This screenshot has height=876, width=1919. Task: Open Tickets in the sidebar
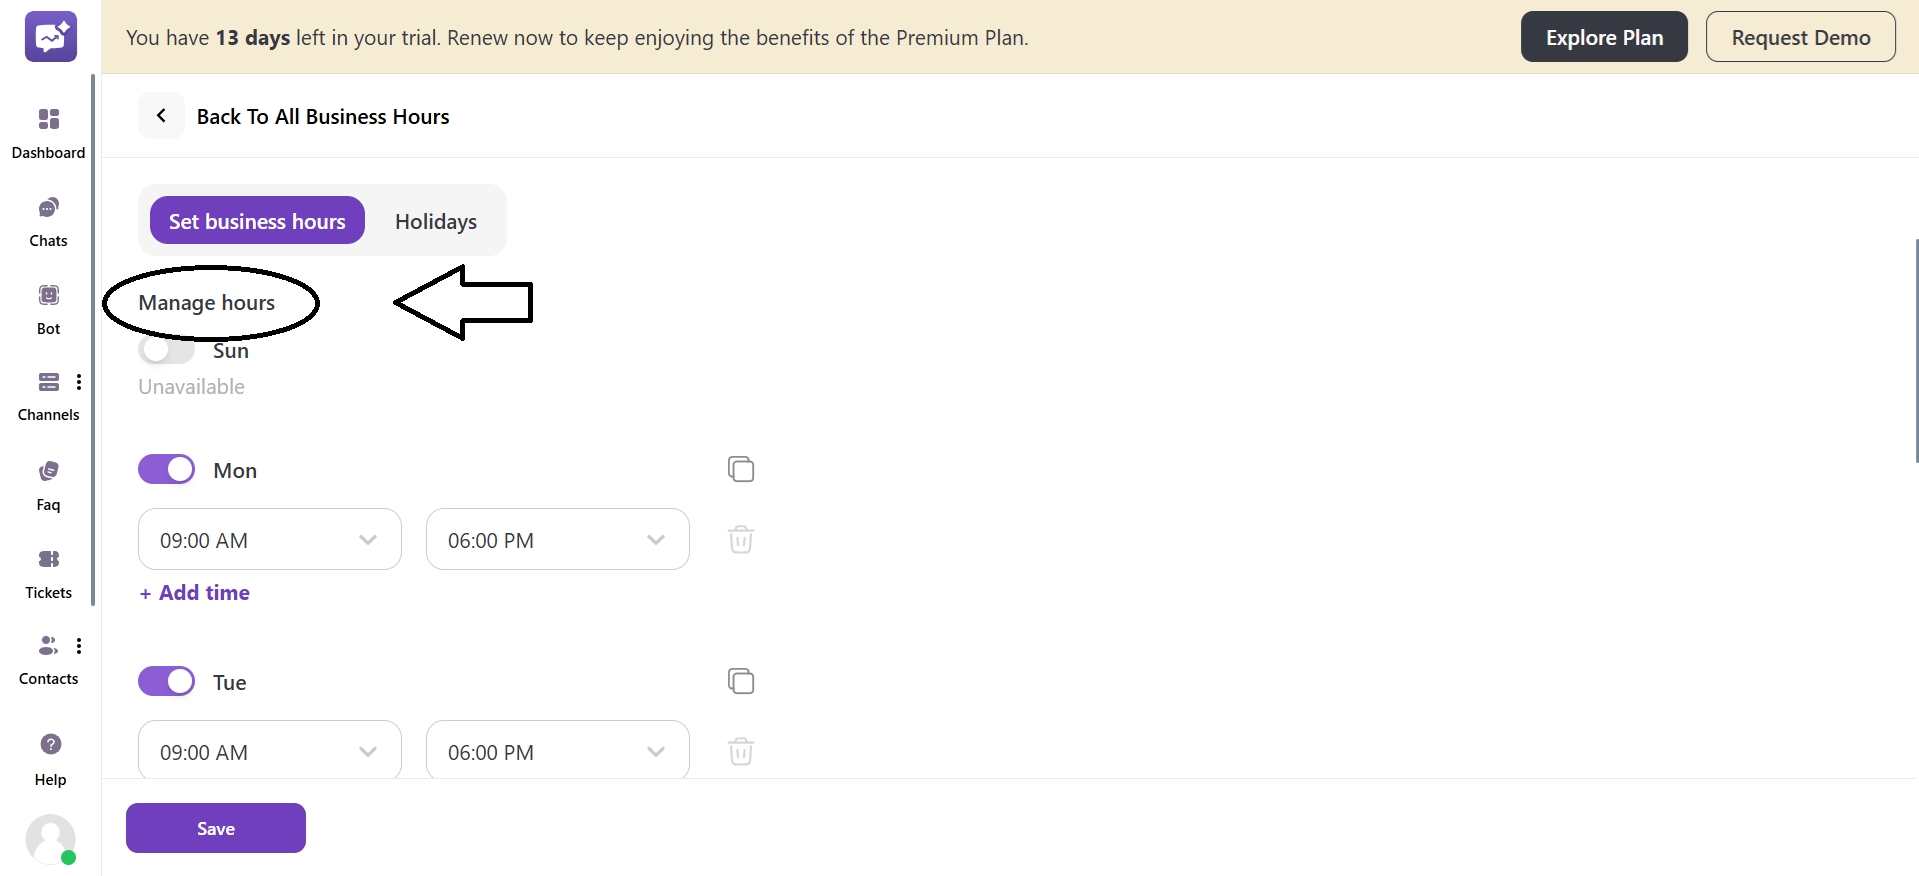tap(48, 560)
